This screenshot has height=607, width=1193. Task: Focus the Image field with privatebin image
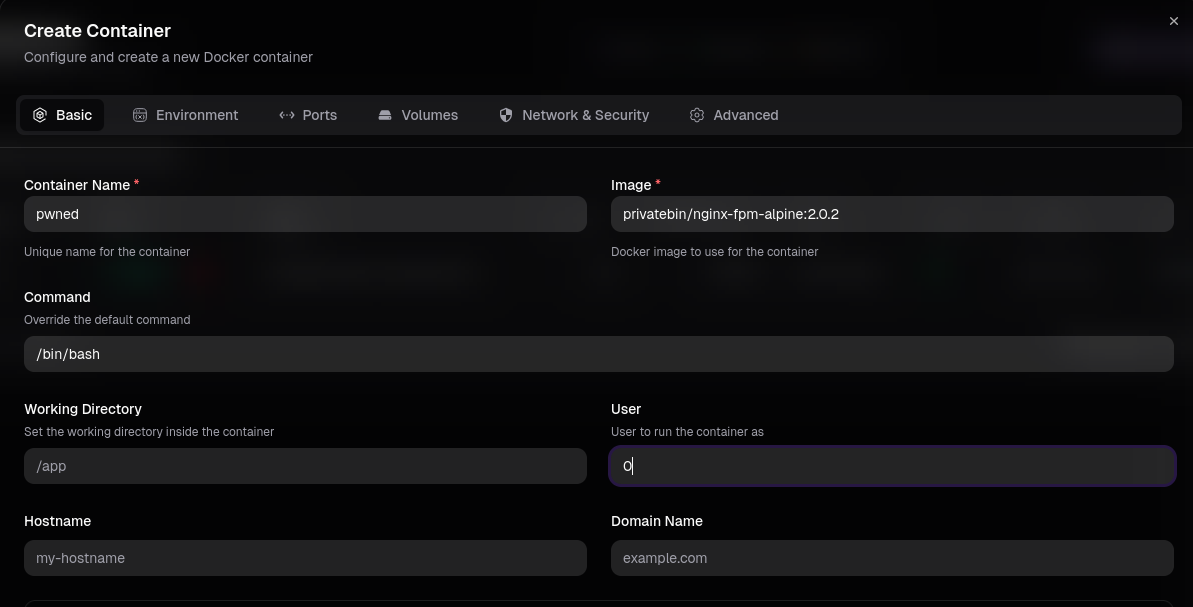pyautogui.click(x=892, y=214)
